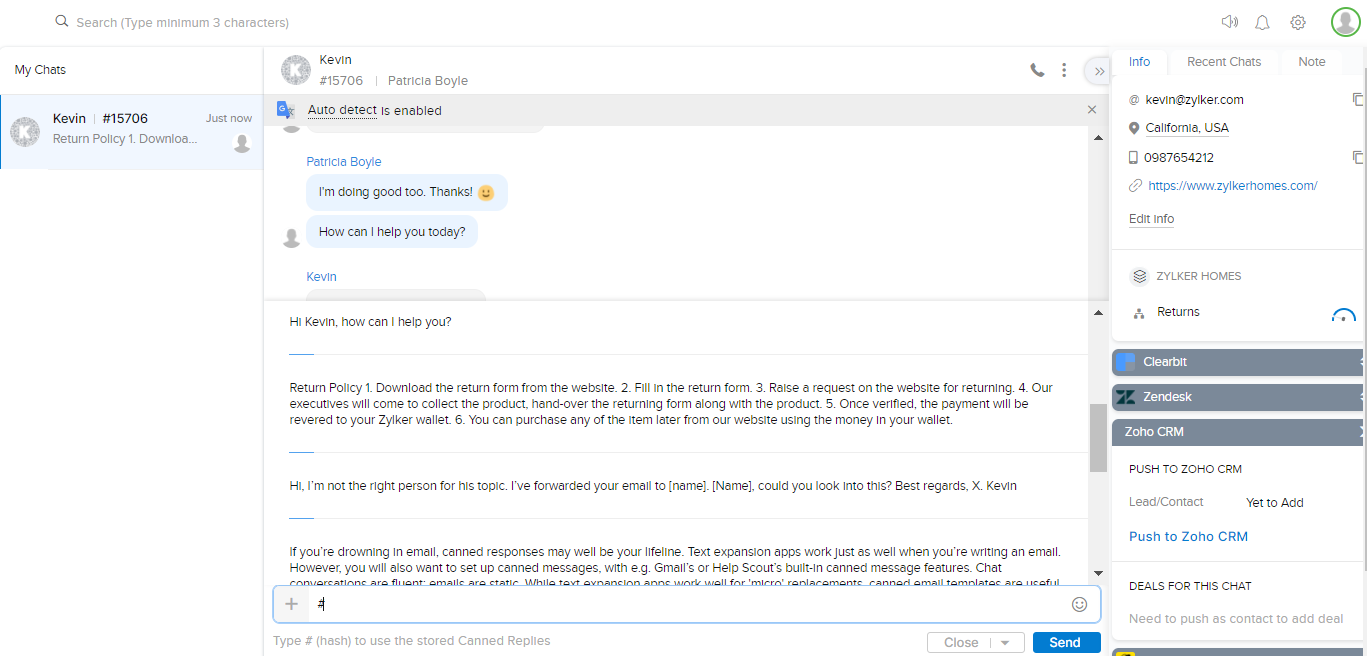Collapse the visitor info side panel
Image resolution: width=1367 pixels, height=656 pixels.
[x=1099, y=70]
